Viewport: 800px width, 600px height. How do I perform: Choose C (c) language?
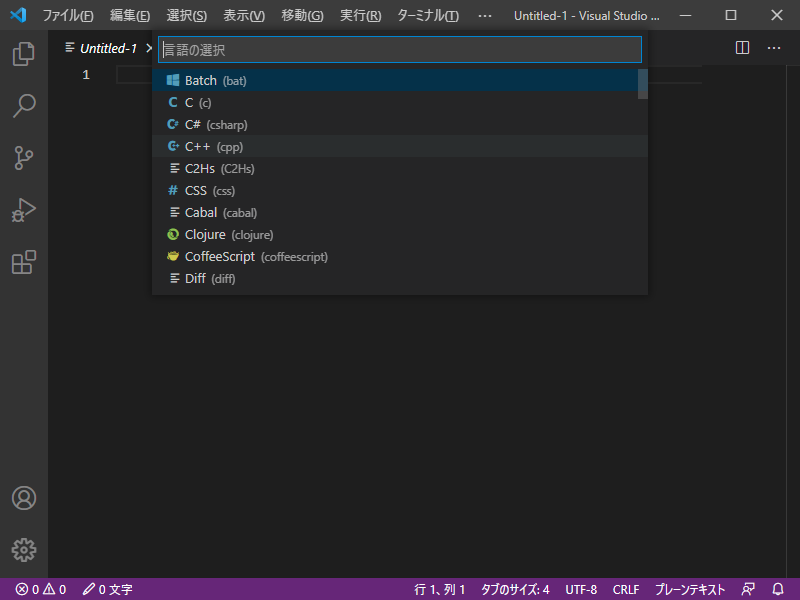(400, 103)
